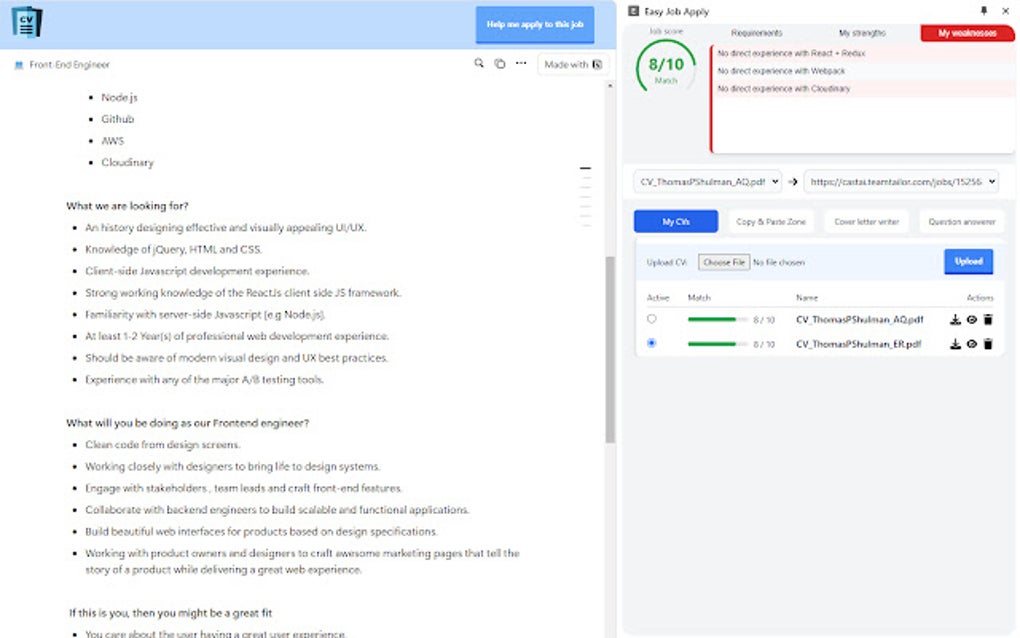Delete CV_ThomasPShulman_AQ.pdf with trash icon
The image size is (1020, 638).
[989, 320]
